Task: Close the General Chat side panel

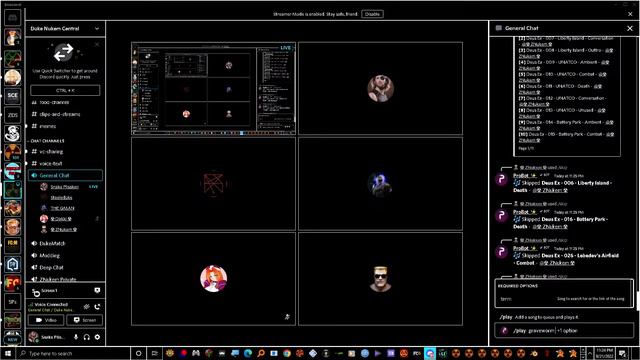Action: [x=630, y=28]
